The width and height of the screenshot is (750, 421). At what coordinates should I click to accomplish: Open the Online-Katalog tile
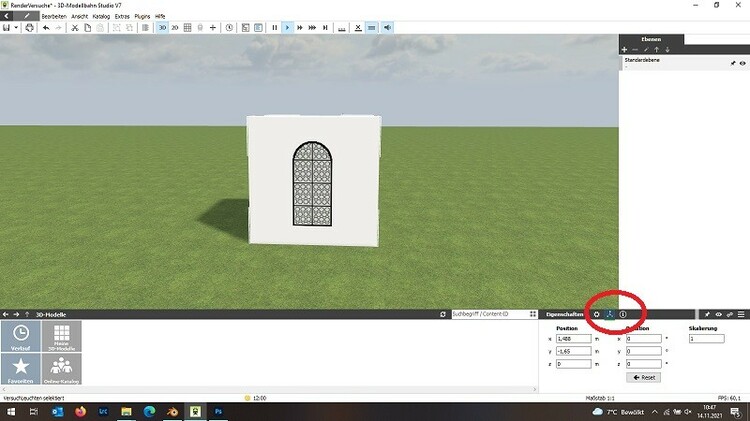(62, 369)
